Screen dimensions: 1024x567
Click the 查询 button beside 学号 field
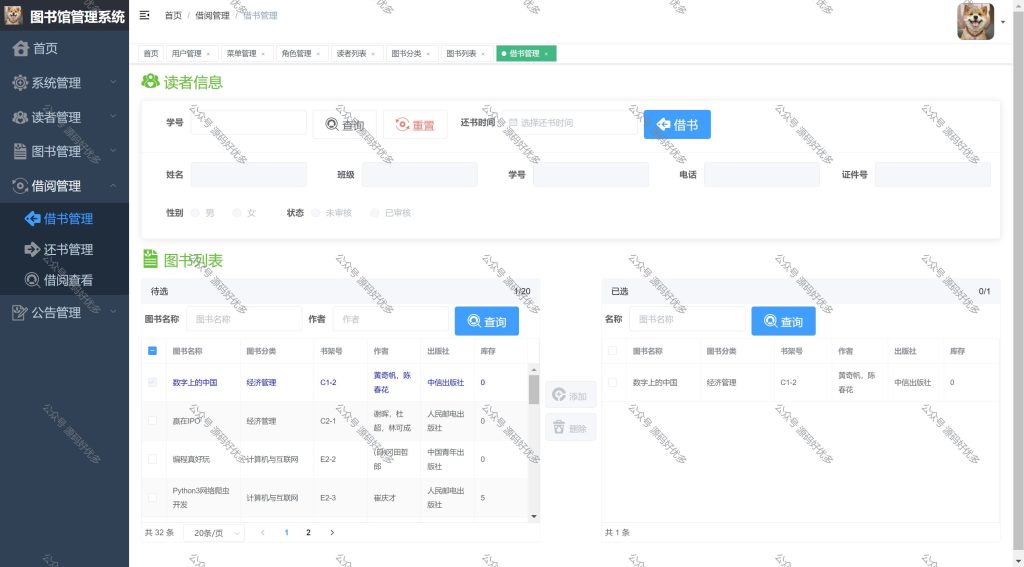(x=345, y=124)
